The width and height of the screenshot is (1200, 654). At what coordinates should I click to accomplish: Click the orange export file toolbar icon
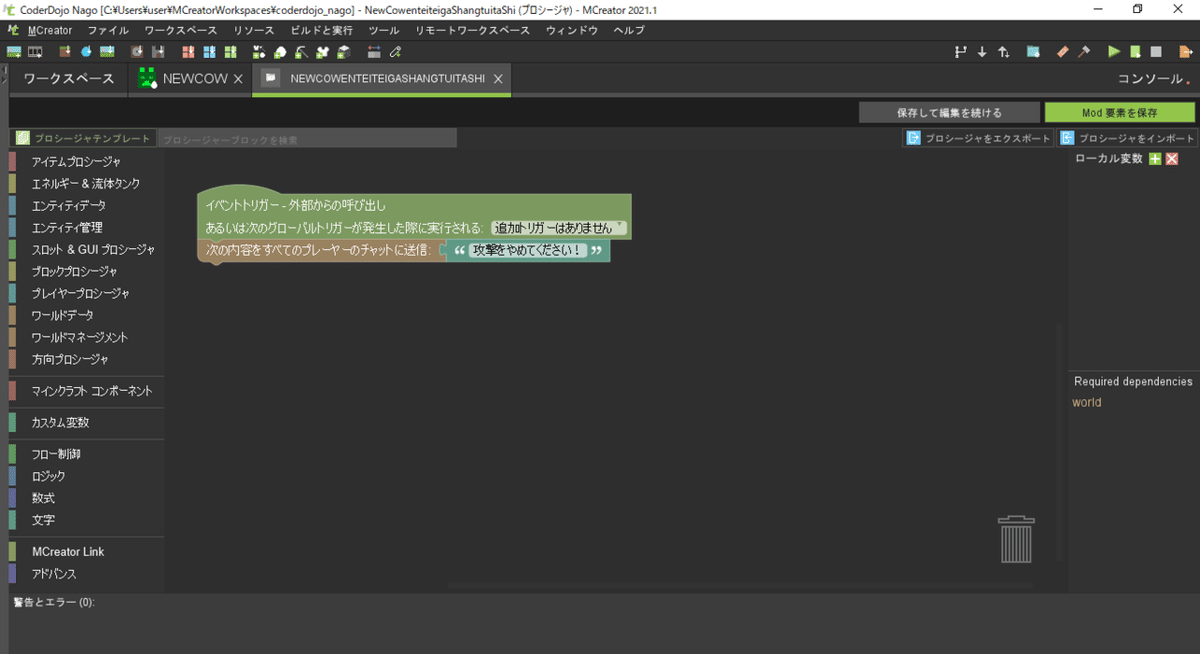pyautogui.click(x=1186, y=51)
